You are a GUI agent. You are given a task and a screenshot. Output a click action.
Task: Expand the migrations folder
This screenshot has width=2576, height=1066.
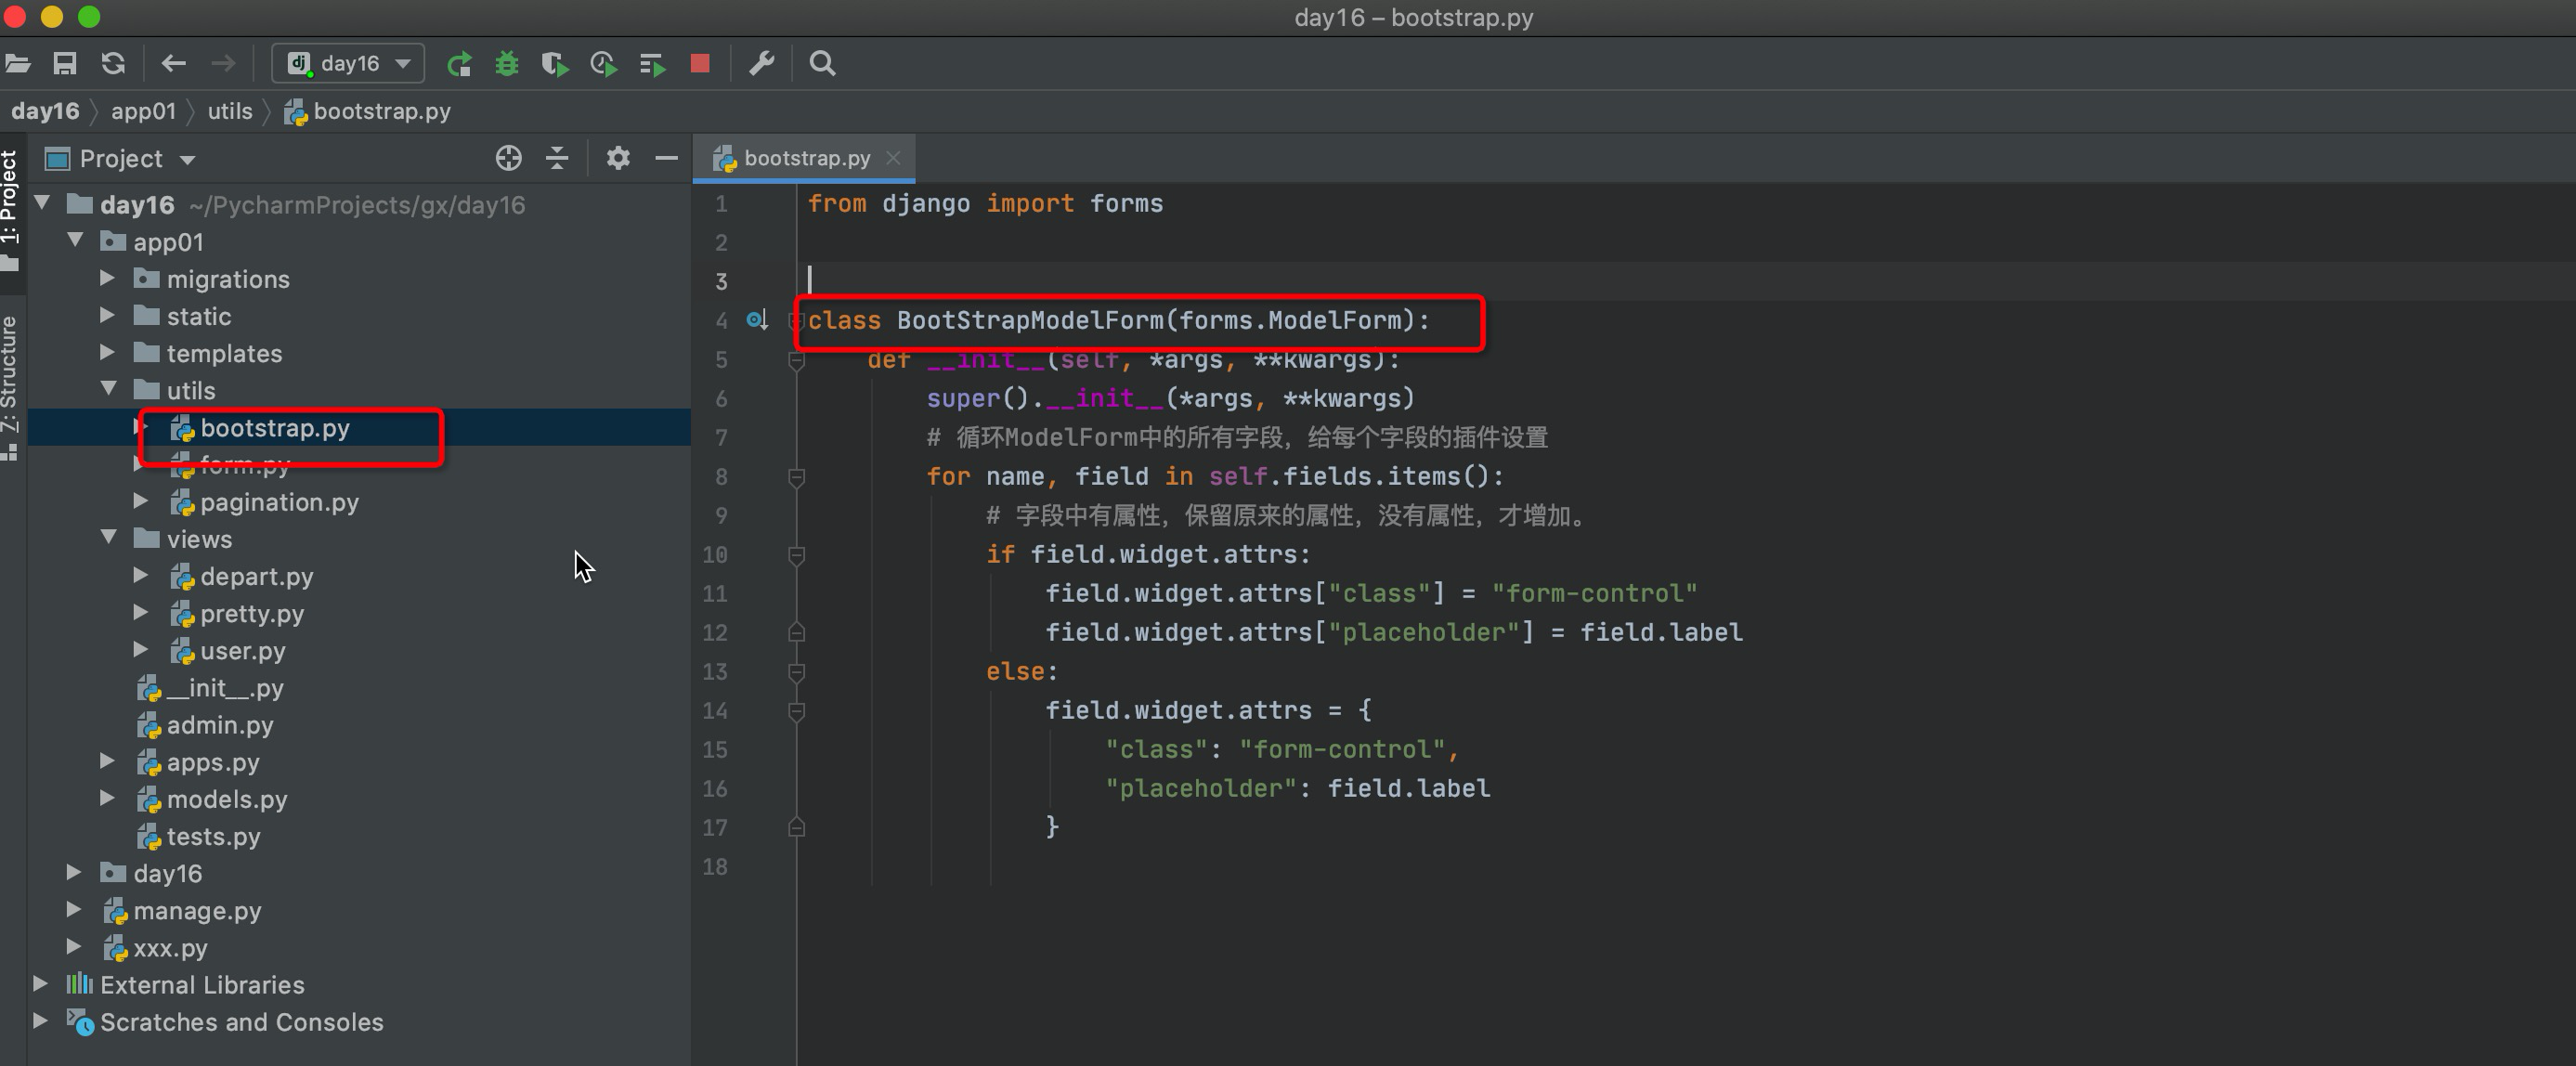[x=111, y=279]
